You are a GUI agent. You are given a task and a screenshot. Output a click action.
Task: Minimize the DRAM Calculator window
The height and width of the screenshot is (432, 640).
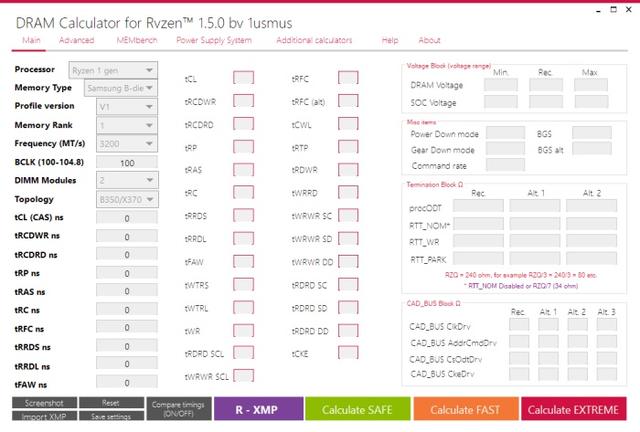coord(598,10)
